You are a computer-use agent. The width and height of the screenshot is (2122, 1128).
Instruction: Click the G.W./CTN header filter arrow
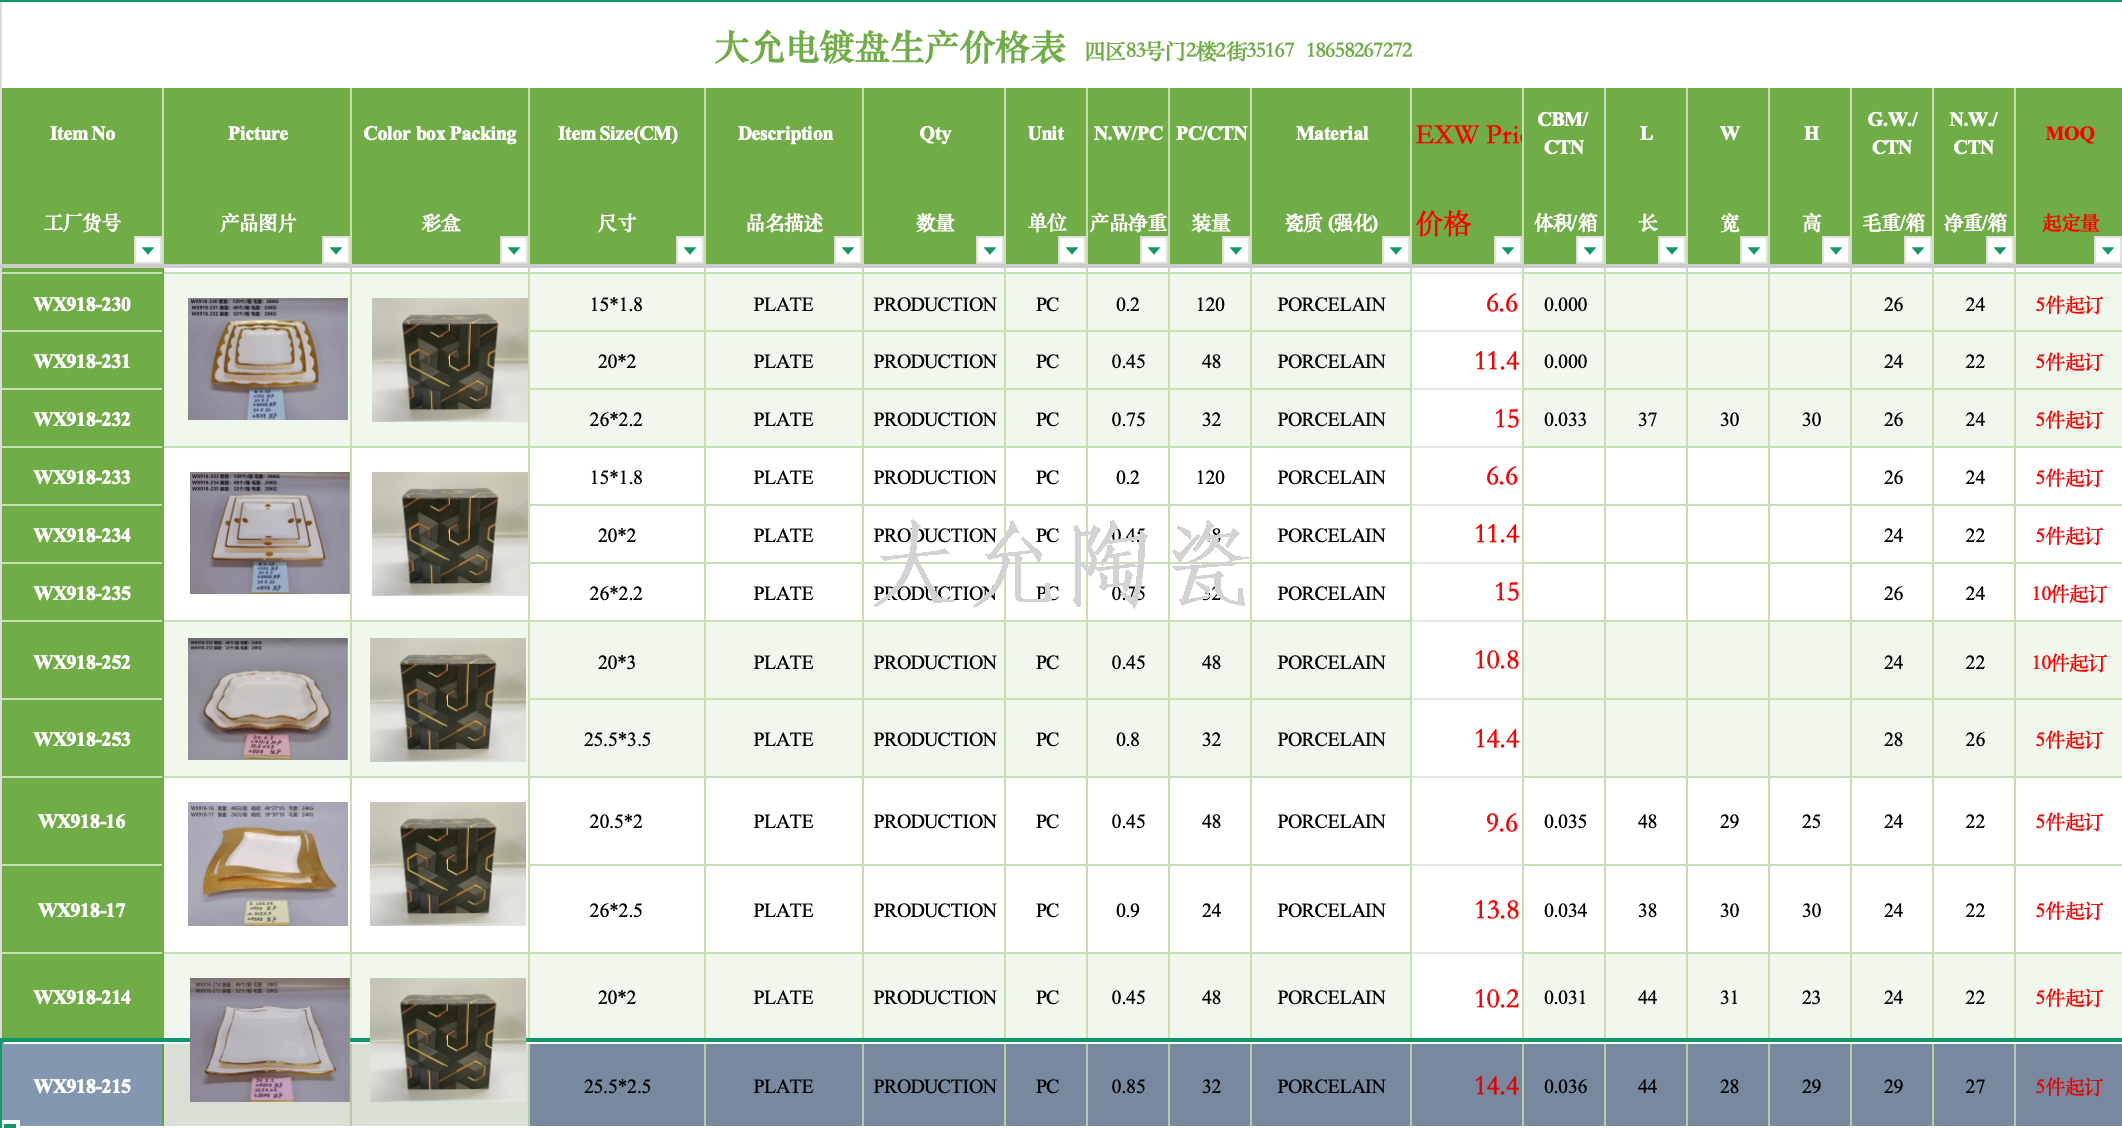[1918, 250]
